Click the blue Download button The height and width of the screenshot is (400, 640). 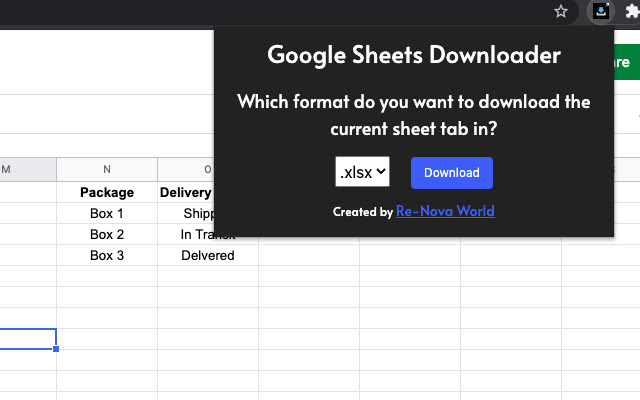click(452, 173)
